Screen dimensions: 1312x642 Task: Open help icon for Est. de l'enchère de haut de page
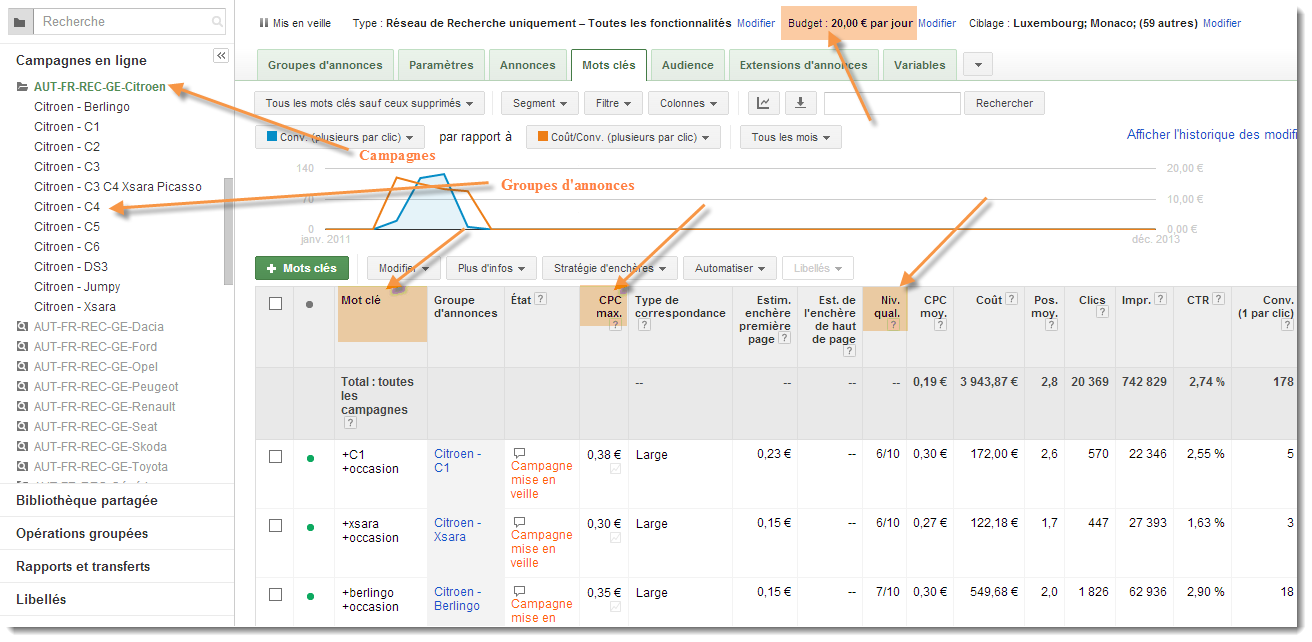coord(849,351)
